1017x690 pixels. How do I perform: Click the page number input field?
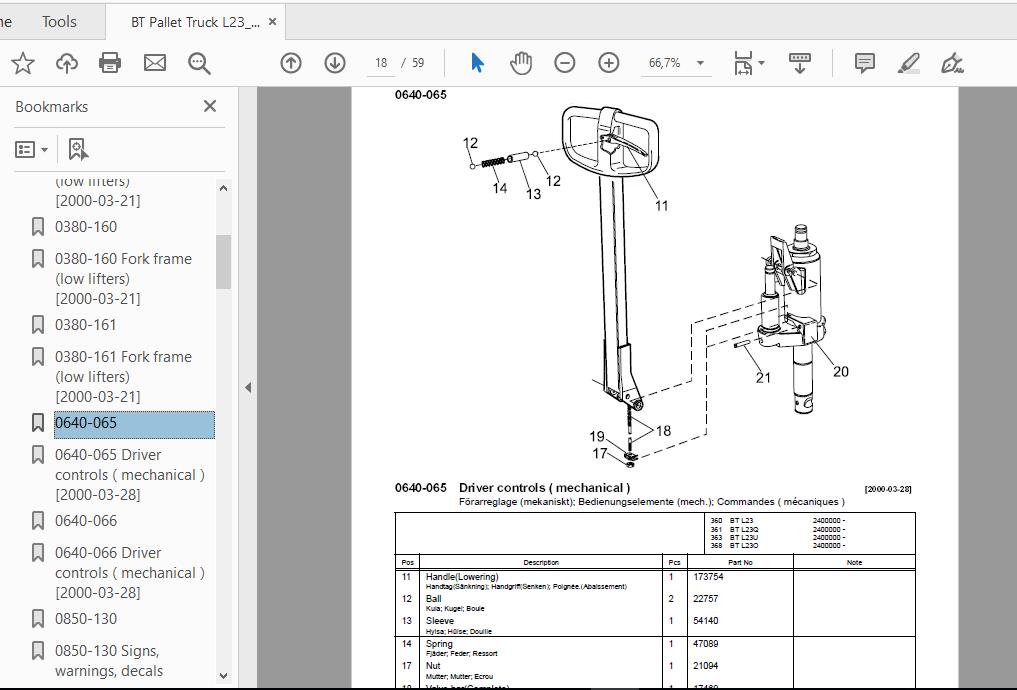point(381,63)
